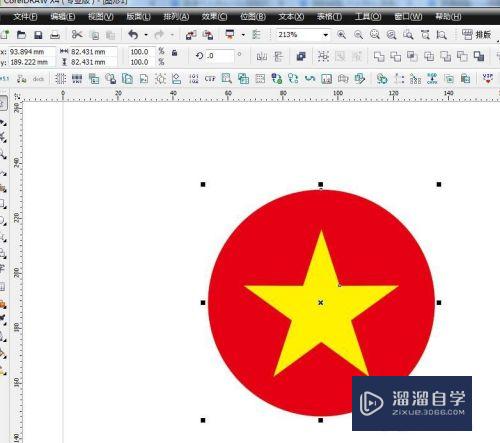Click the y position field 189.222 mm
This screenshot has height=443, width=500.
pyautogui.click(x=31, y=62)
